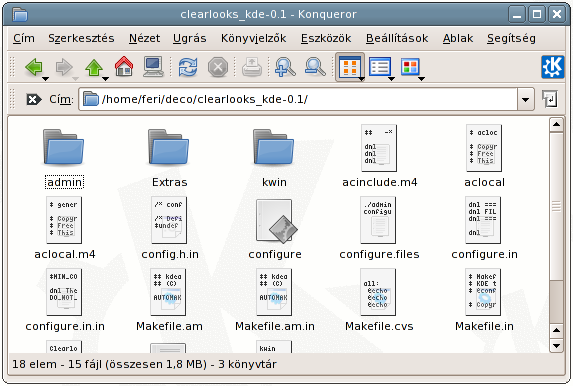Go up one directory level
The height and width of the screenshot is (386, 573).
coord(94,67)
